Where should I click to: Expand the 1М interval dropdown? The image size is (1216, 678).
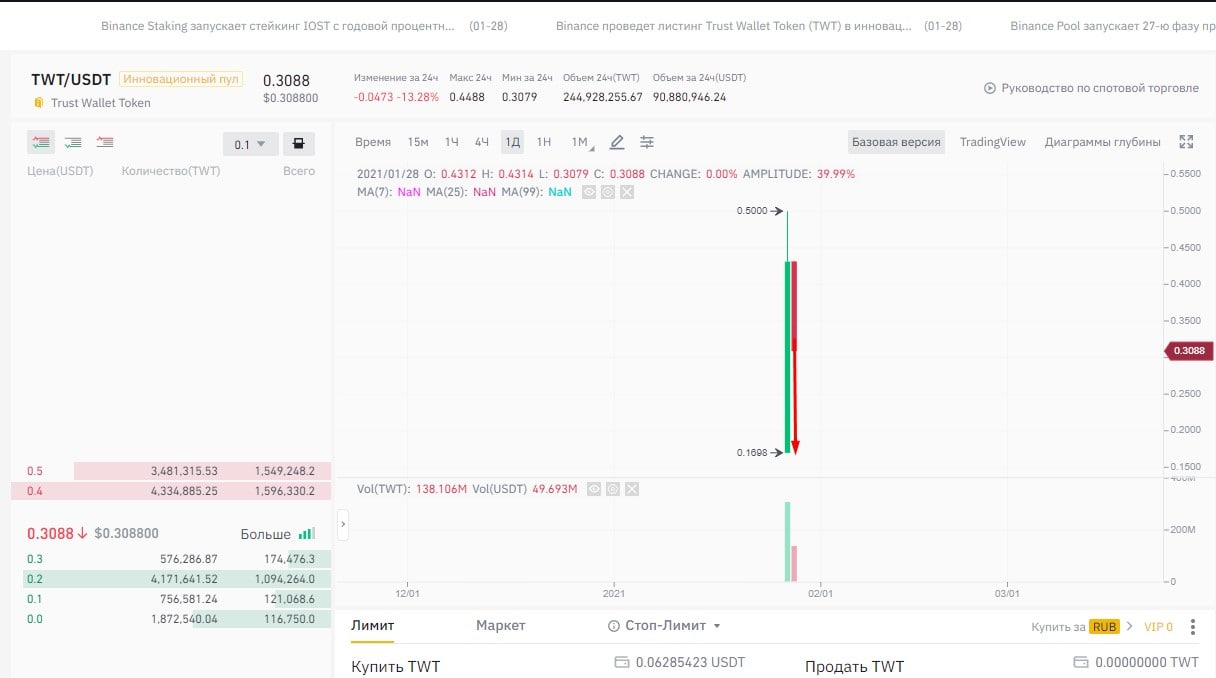pyautogui.click(x=581, y=142)
